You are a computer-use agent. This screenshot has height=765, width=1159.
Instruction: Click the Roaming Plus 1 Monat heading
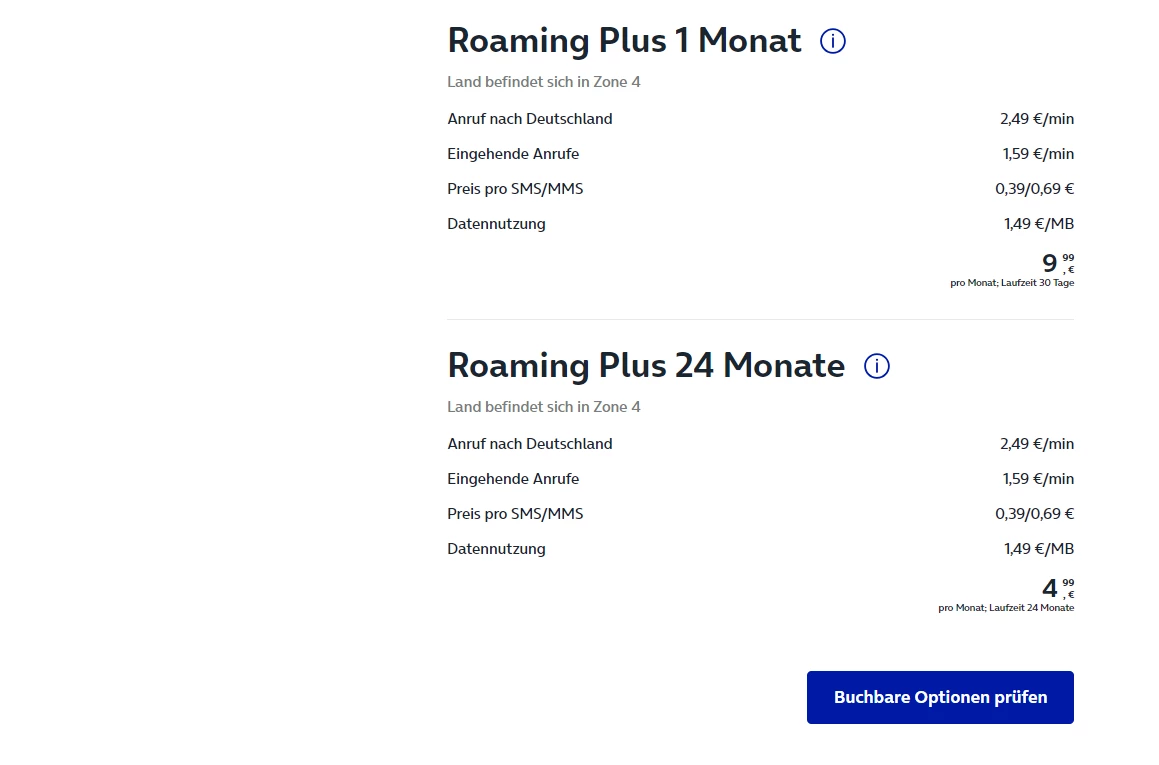[x=624, y=41]
